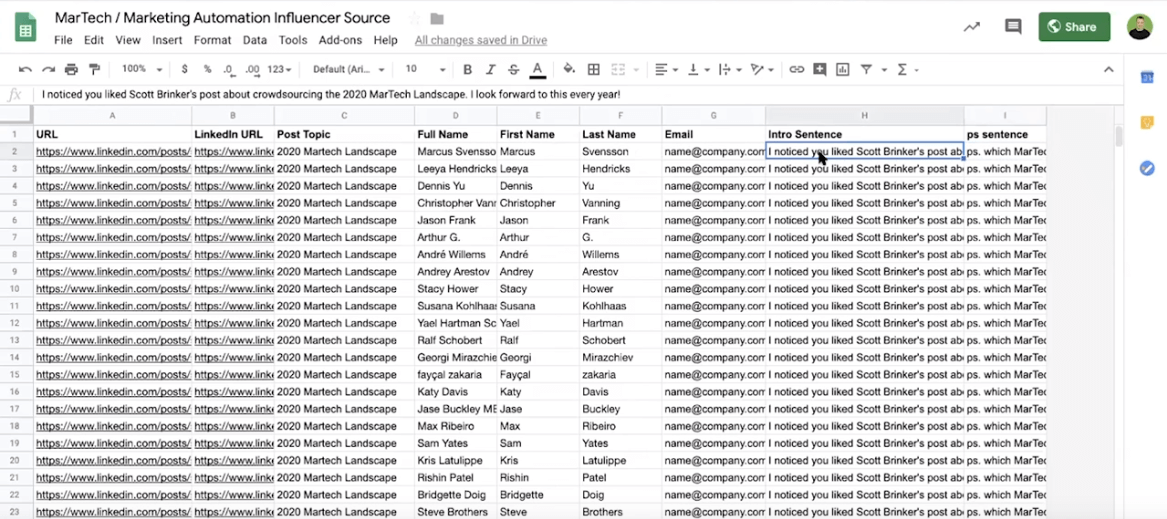Image resolution: width=1167 pixels, height=519 pixels.
Task: Open the fill color picker
Action: pos(569,70)
